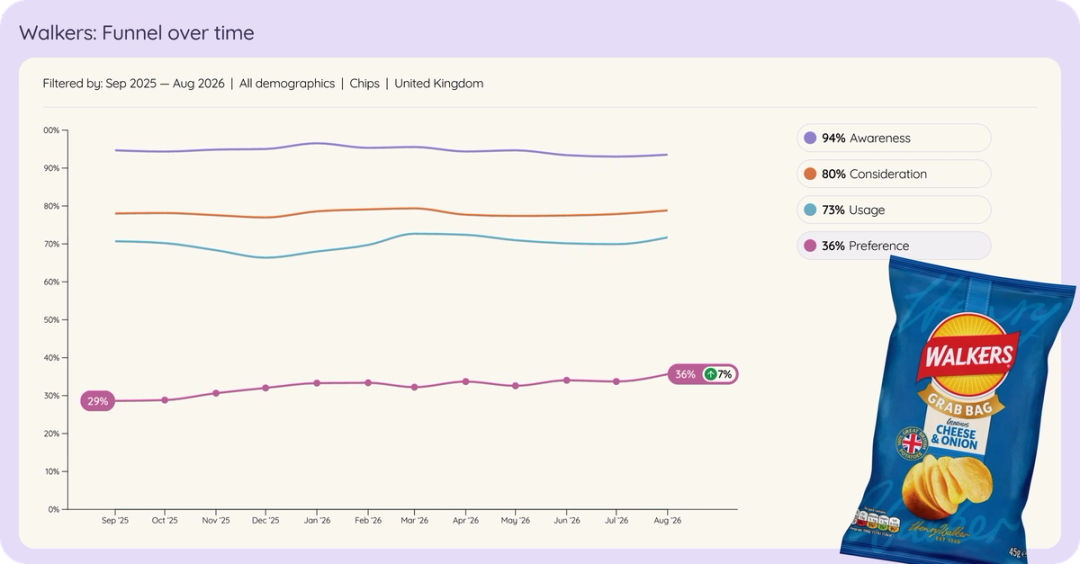Screen dimensions: 1080x564
Task: Toggle the 36% Preference legend pill
Action: (x=893, y=245)
